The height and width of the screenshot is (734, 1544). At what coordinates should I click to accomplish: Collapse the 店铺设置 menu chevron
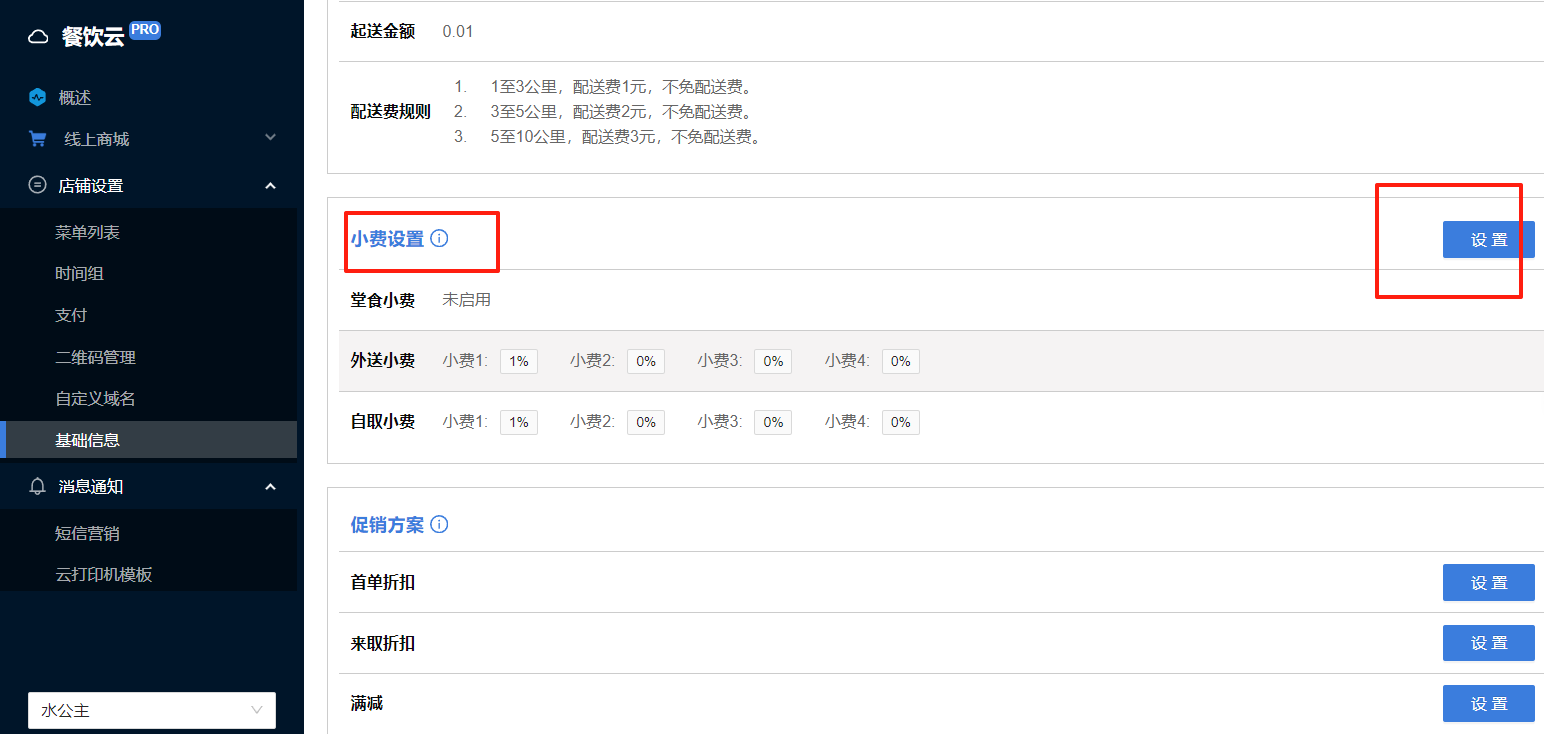point(270,185)
